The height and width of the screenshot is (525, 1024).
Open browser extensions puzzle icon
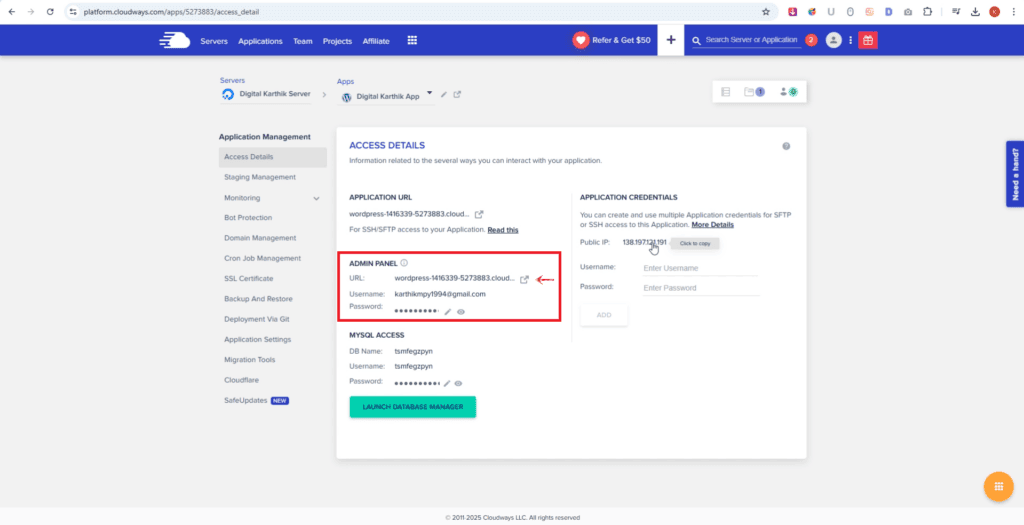(x=927, y=12)
